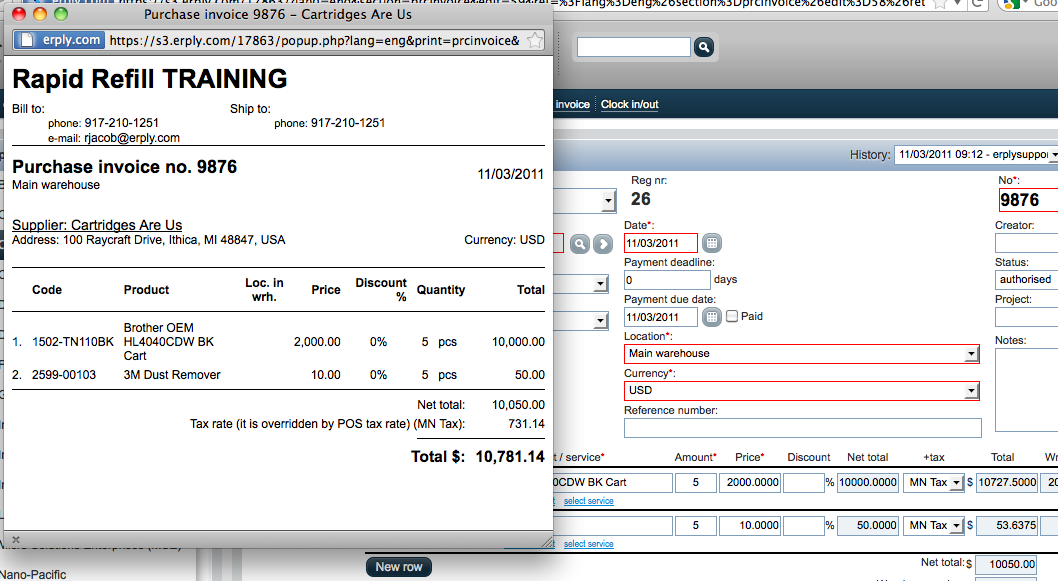Click the Price field showing 10.0000
Image resolution: width=1058 pixels, height=581 pixels.
(750, 526)
